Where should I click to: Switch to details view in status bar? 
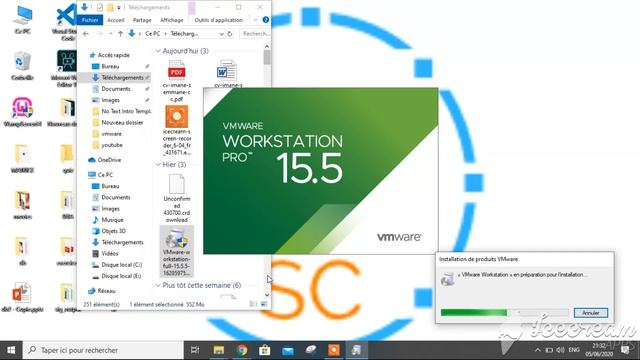click(x=253, y=304)
